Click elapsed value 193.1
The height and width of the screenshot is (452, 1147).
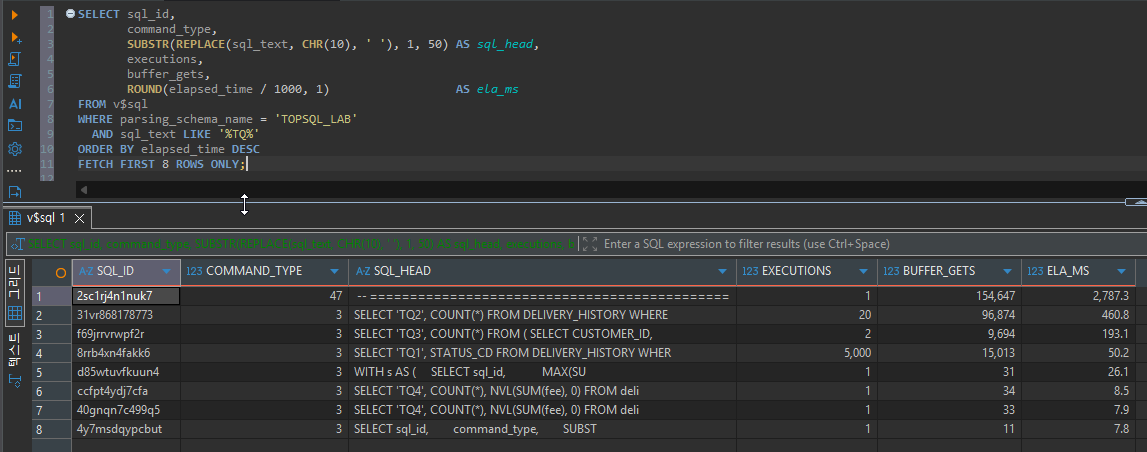pos(1078,334)
